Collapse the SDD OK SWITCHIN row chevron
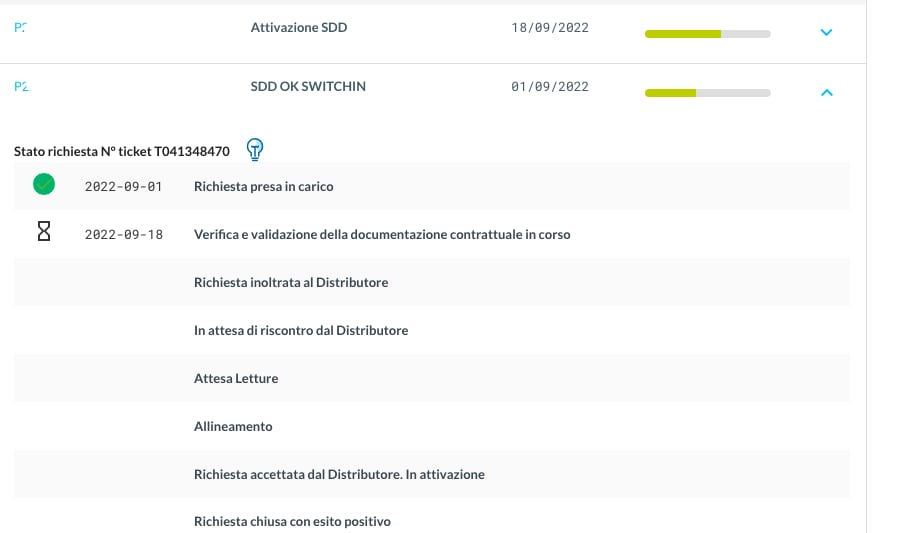898x533 pixels. click(826, 92)
